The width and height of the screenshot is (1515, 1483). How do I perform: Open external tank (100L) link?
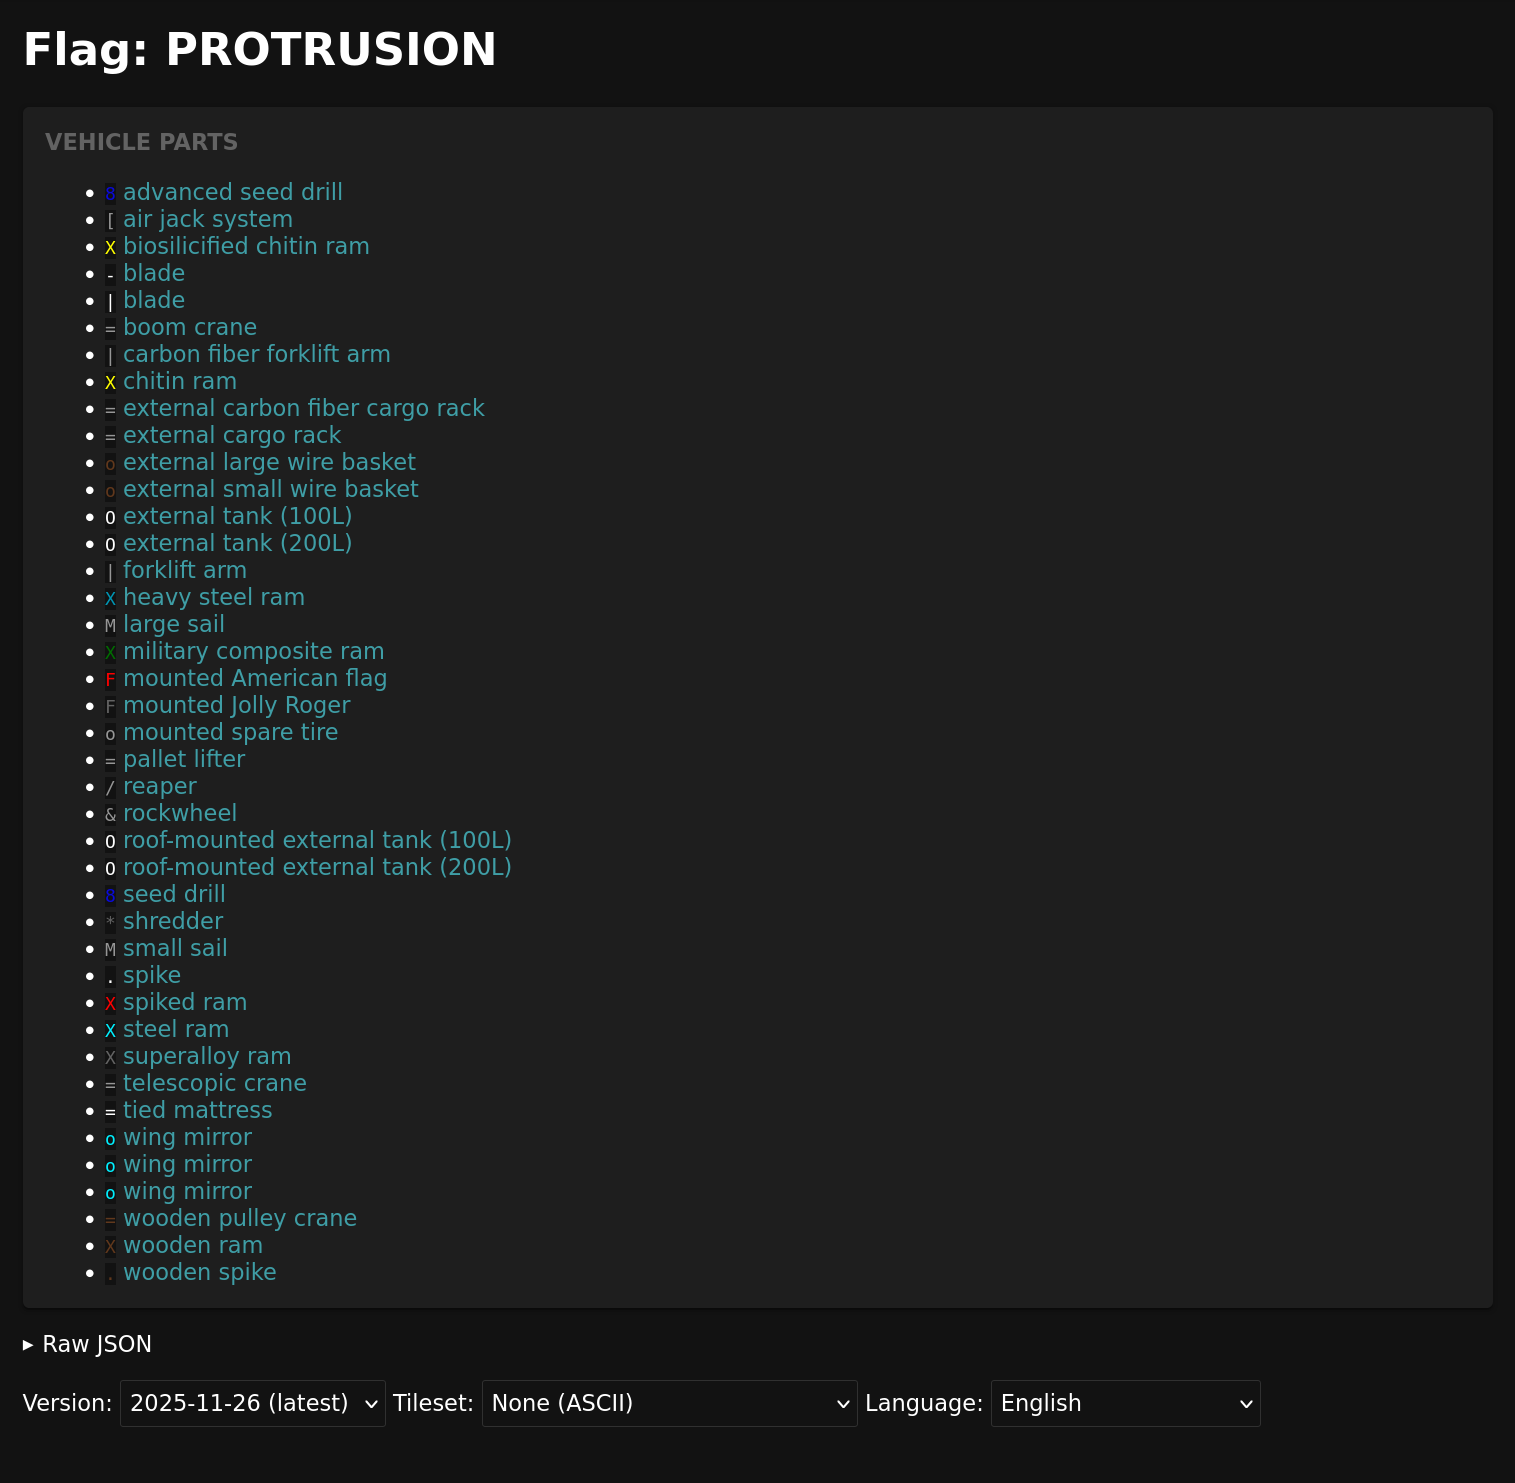(x=238, y=516)
